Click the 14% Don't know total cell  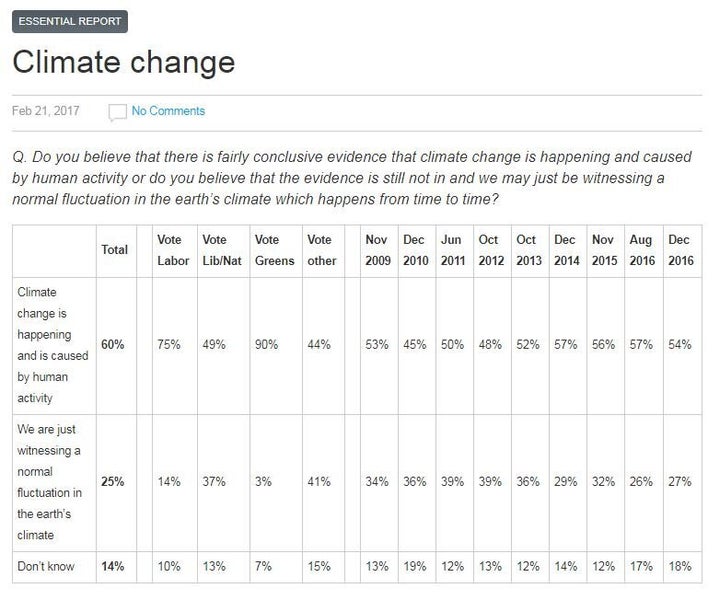click(113, 566)
